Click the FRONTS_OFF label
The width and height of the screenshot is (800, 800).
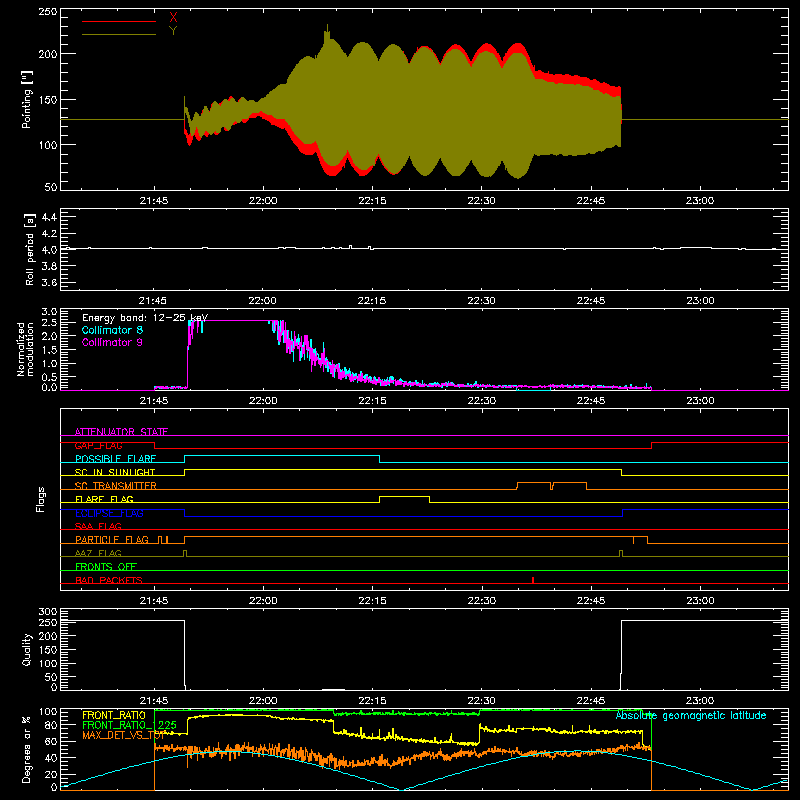(x=106, y=566)
